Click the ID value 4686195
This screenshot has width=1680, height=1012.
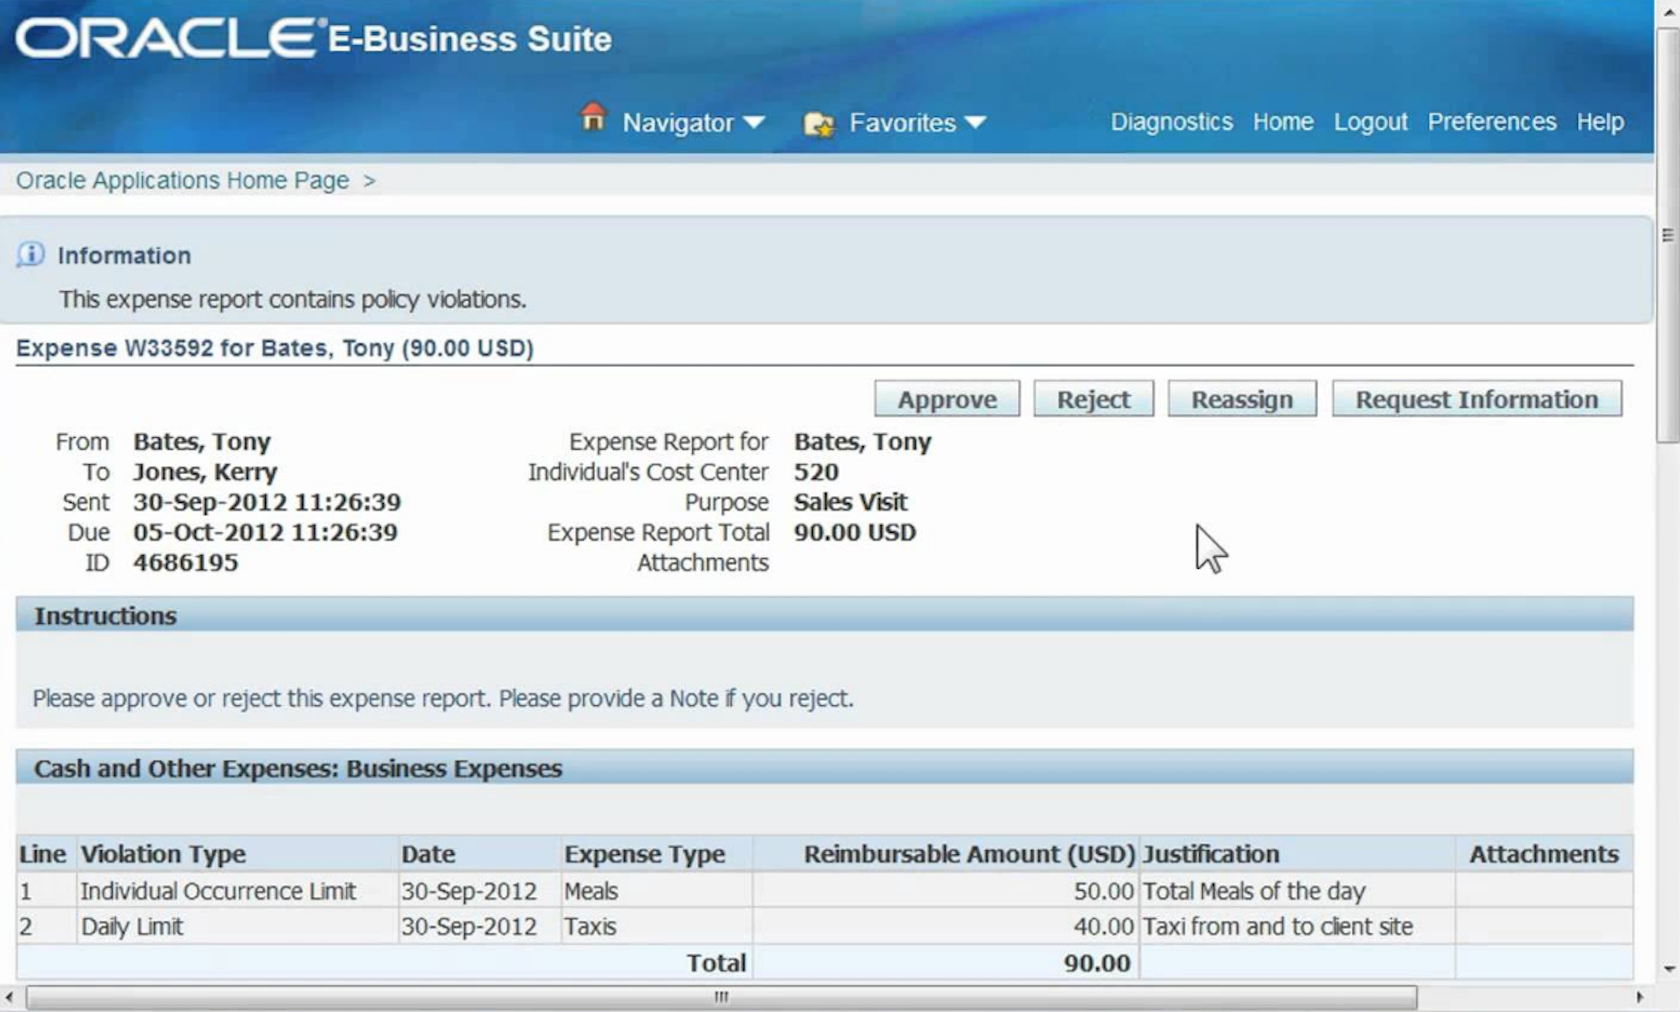(186, 563)
